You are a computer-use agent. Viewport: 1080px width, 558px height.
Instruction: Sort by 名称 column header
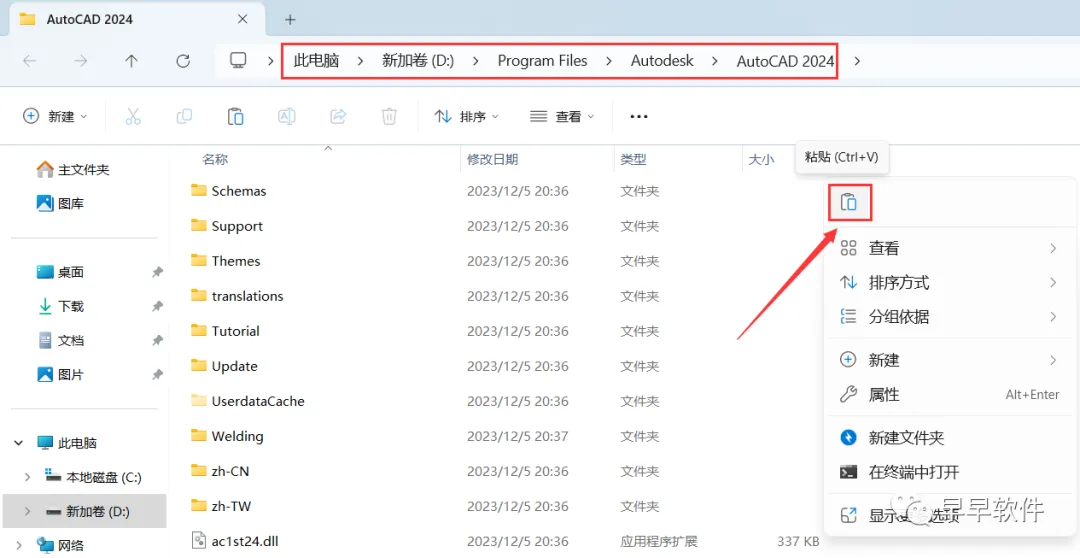pos(215,160)
